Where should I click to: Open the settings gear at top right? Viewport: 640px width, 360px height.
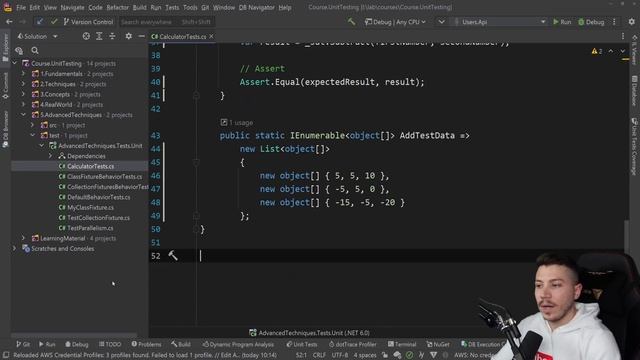click(x=631, y=22)
